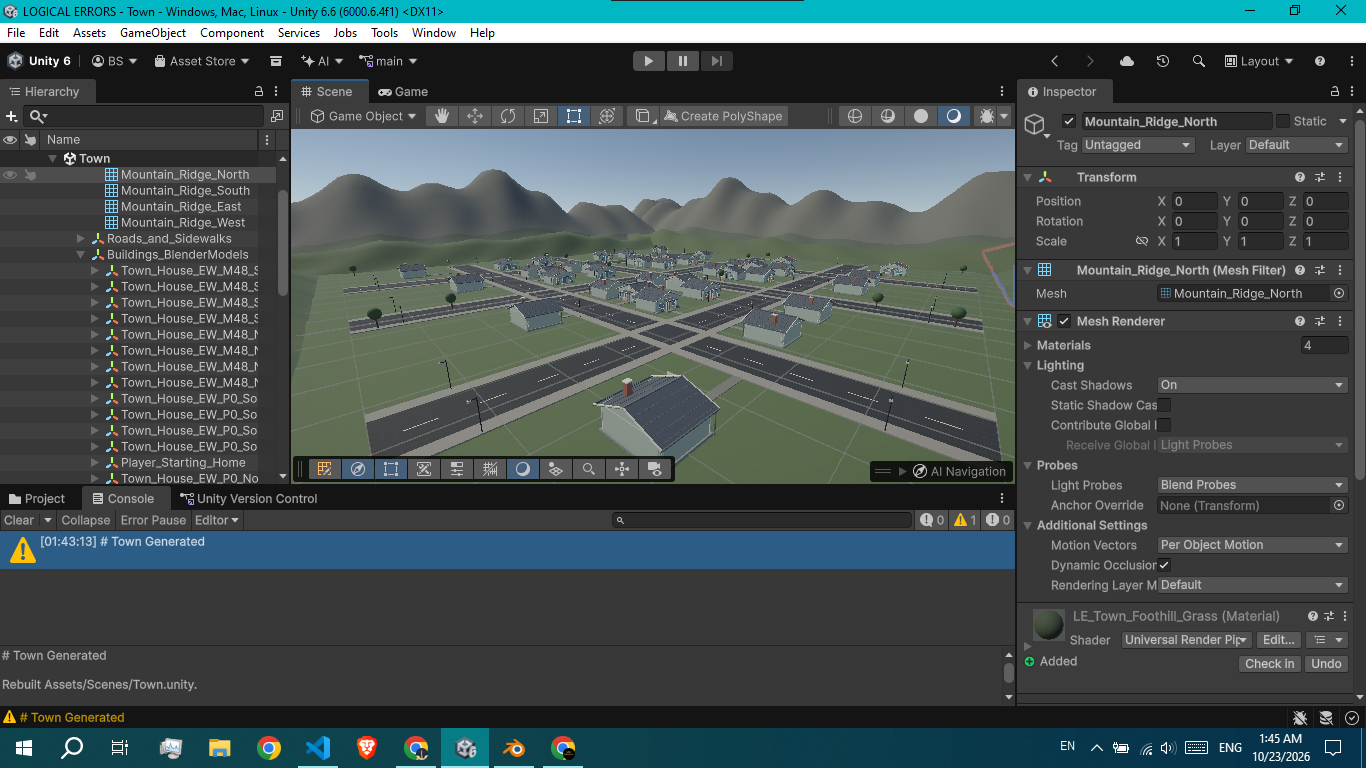The width and height of the screenshot is (1366, 768).
Task: Open the GameObject menu
Action: 153,33
